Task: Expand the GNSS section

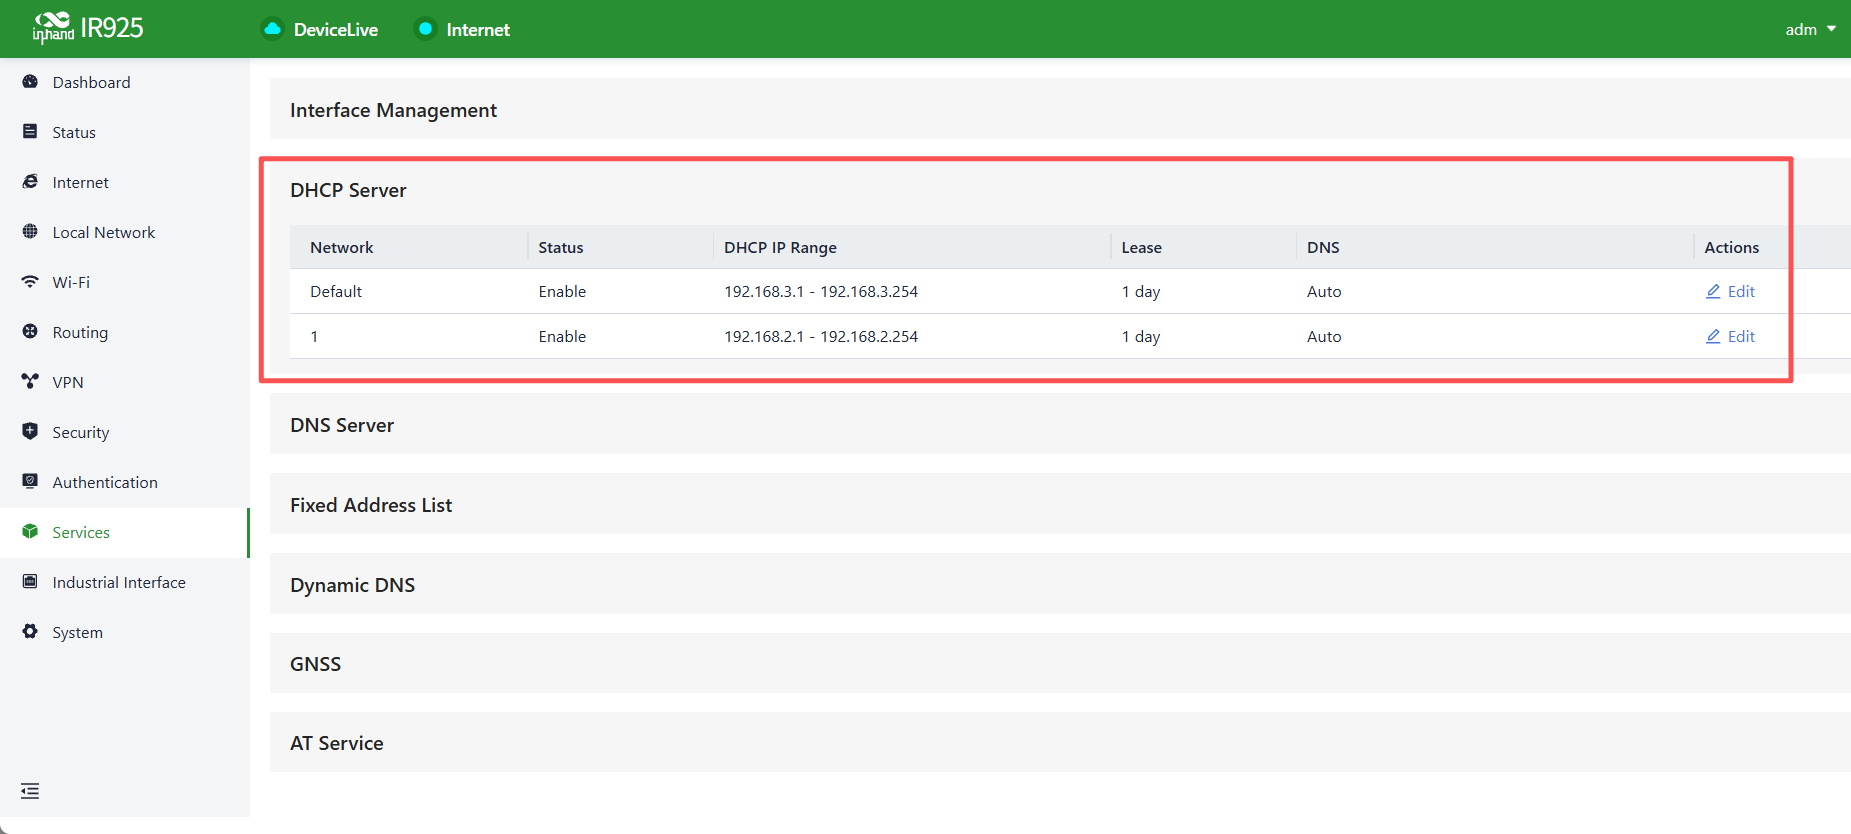Action: tap(1060, 664)
